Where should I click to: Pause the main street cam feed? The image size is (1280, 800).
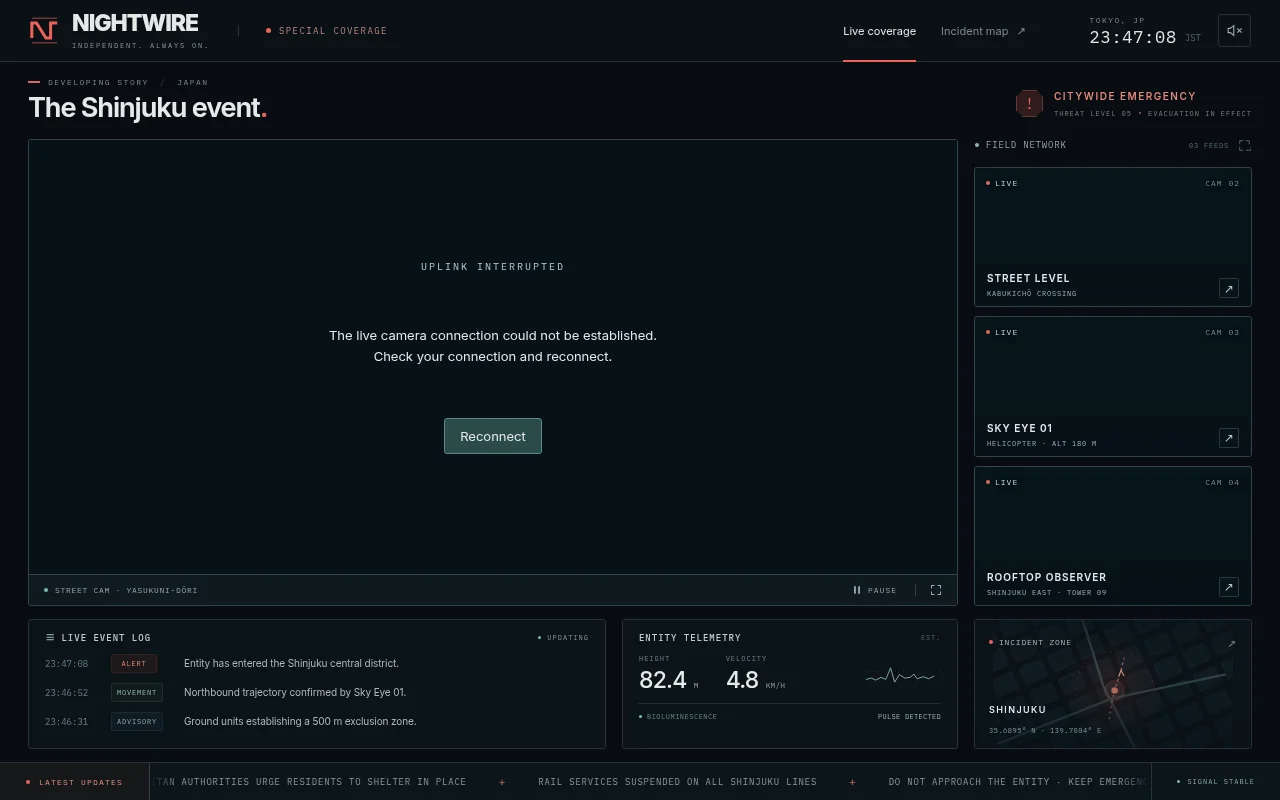(875, 590)
